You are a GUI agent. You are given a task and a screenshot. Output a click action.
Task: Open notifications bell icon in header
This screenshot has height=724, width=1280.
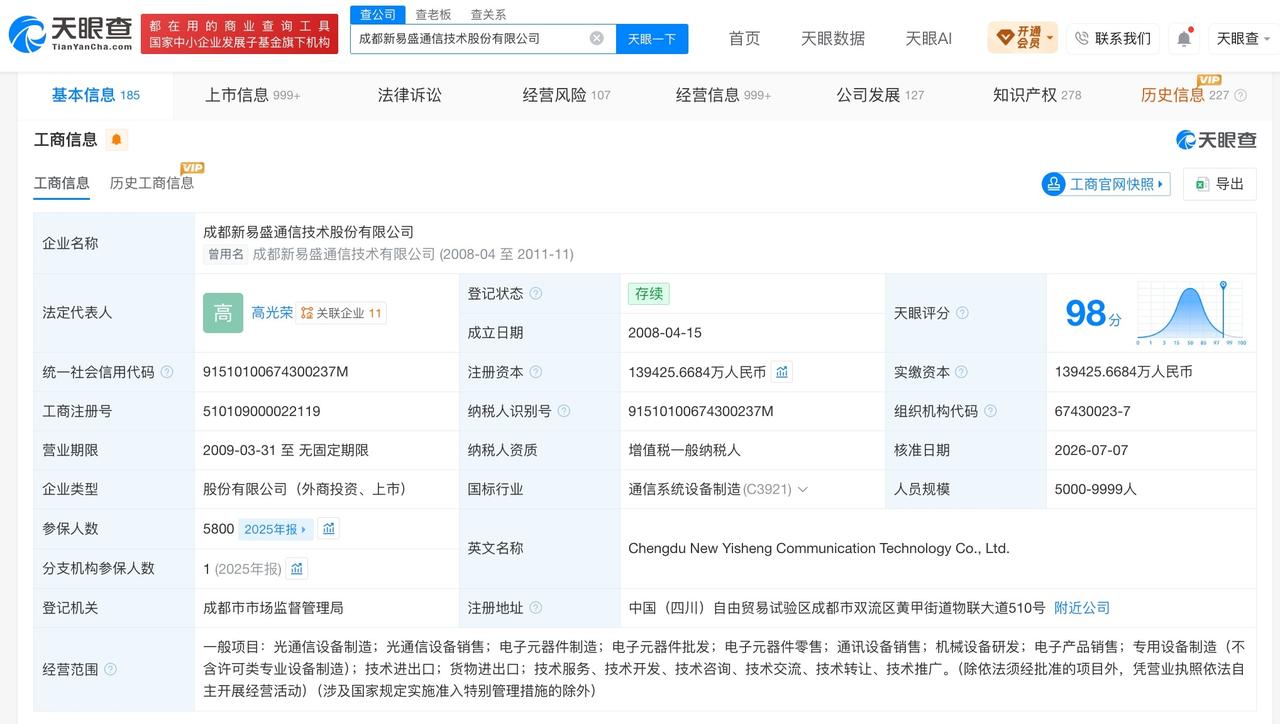[x=1184, y=38]
